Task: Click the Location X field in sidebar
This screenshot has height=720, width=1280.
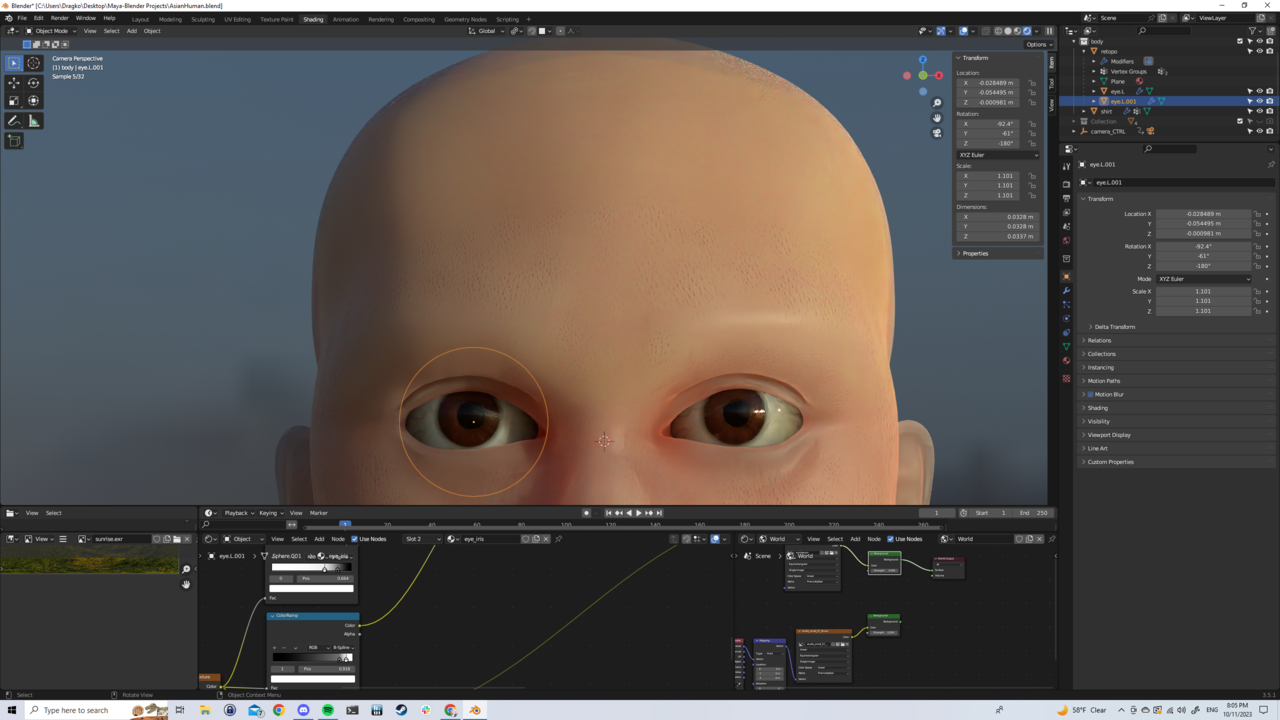Action: tap(989, 83)
